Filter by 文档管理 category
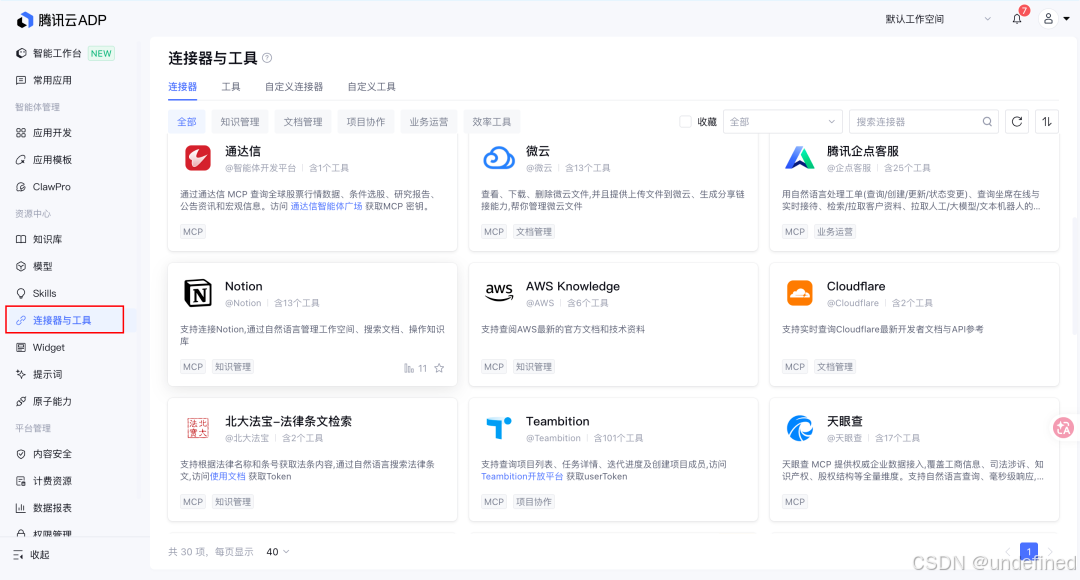Screen dimensions: 1080x580 pos(303,122)
